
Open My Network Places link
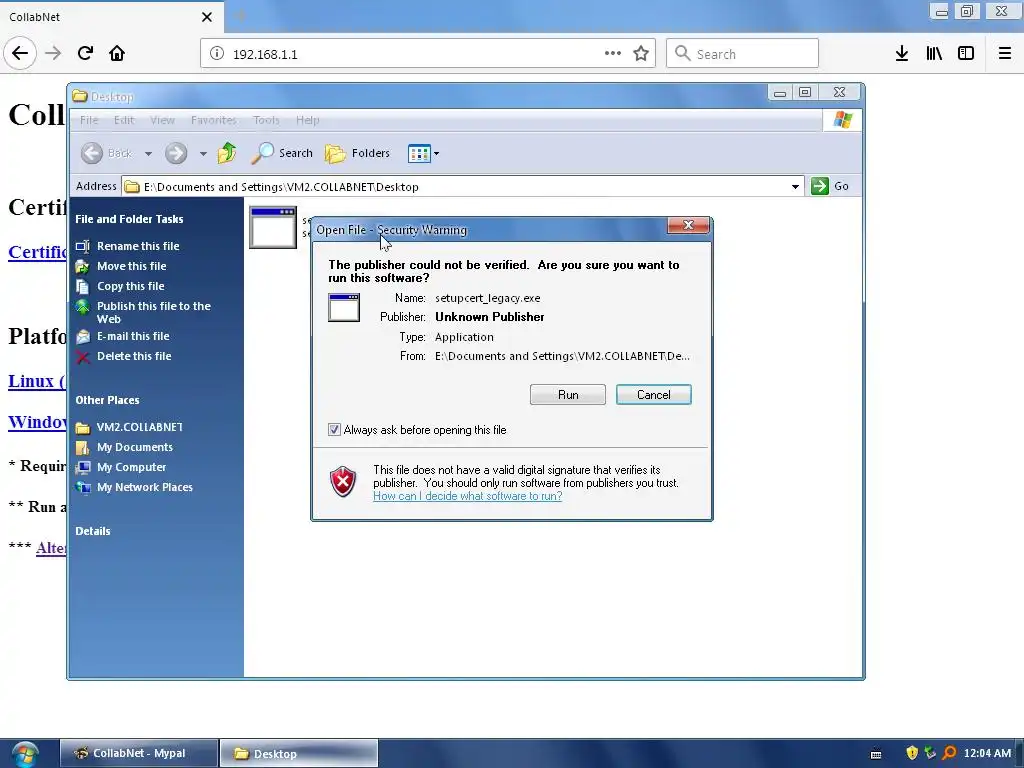144,487
